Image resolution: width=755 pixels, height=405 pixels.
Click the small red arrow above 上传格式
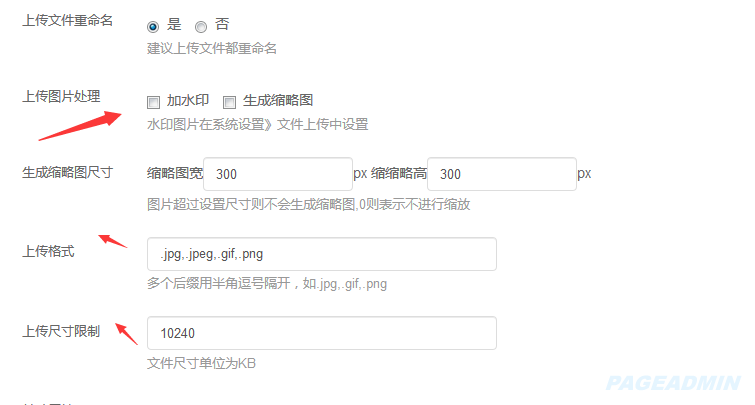click(113, 241)
